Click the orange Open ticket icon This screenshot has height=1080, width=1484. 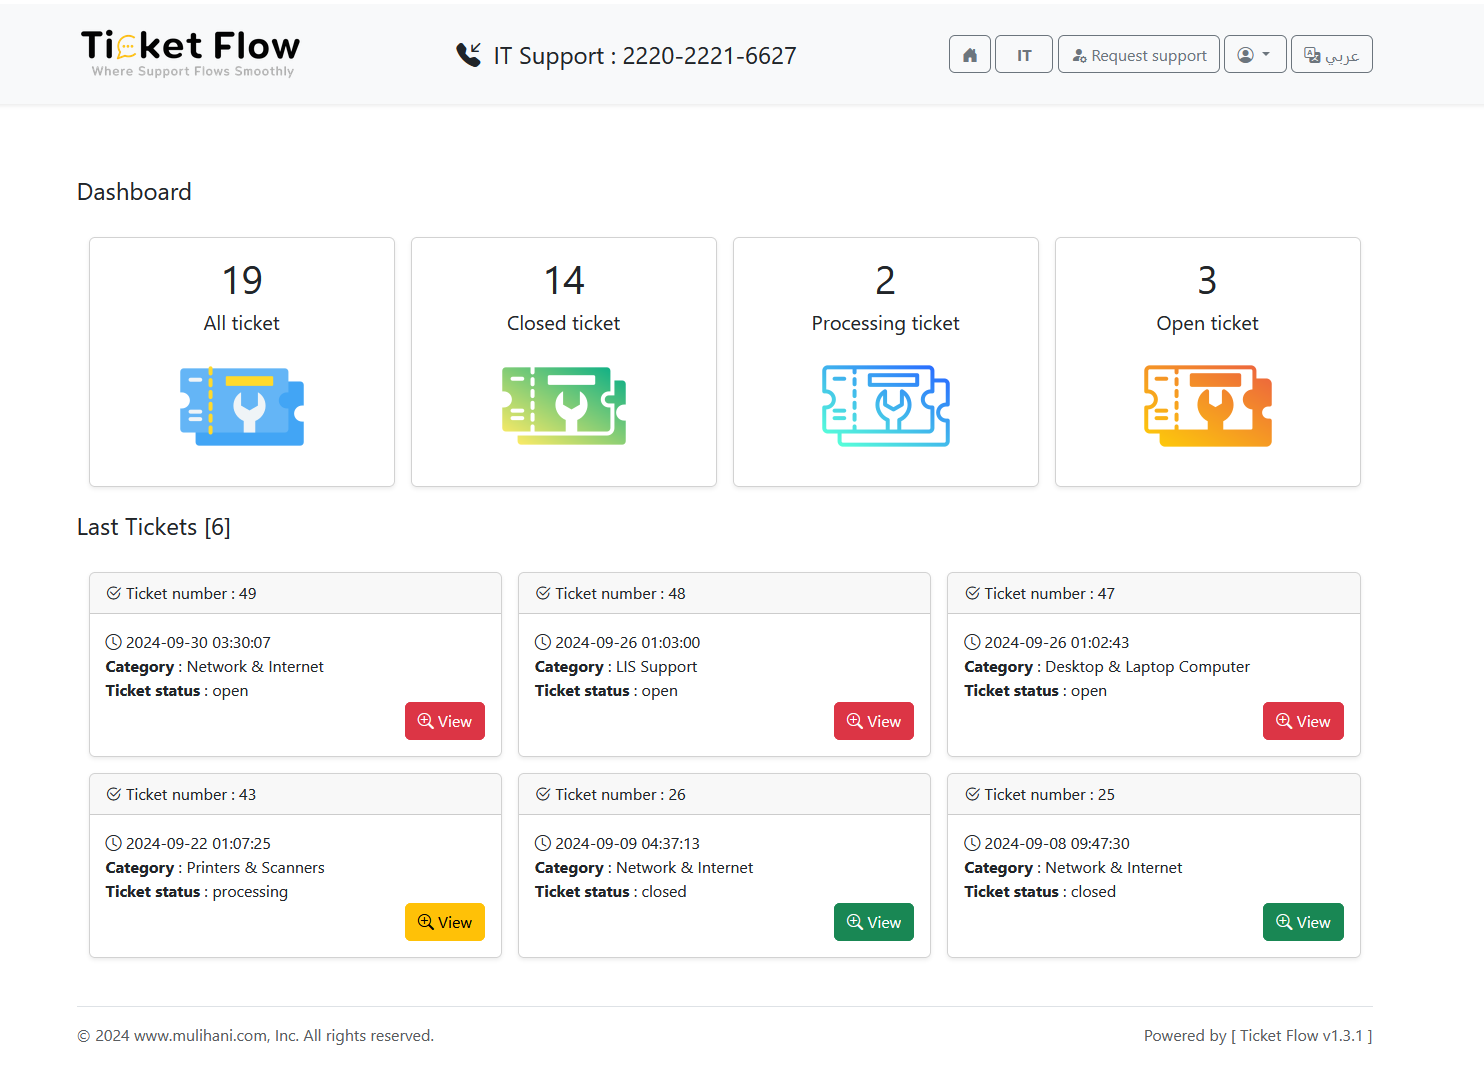(x=1208, y=406)
